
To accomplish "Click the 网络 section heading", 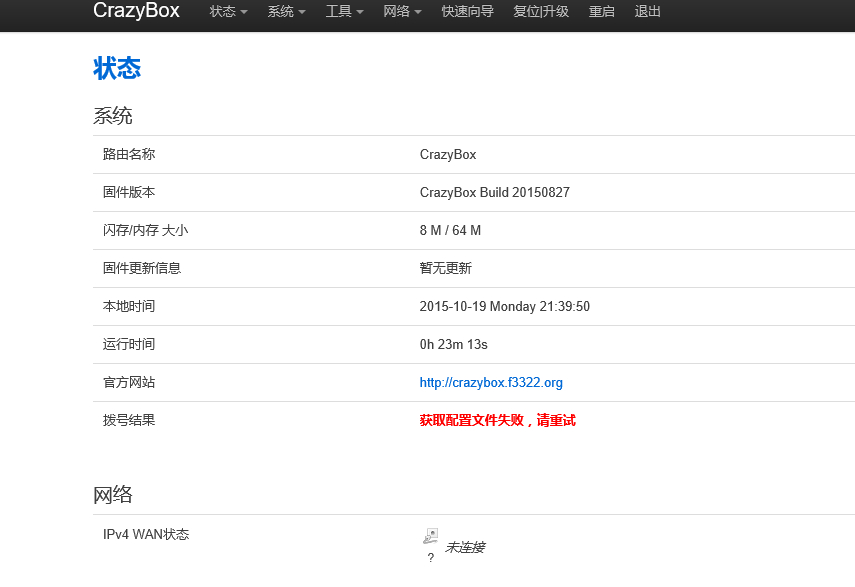I will click(x=112, y=495).
